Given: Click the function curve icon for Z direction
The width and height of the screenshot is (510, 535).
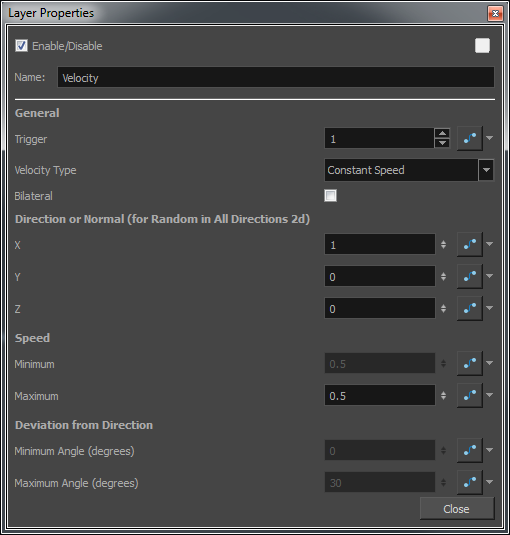Looking at the screenshot, I should click(x=470, y=308).
